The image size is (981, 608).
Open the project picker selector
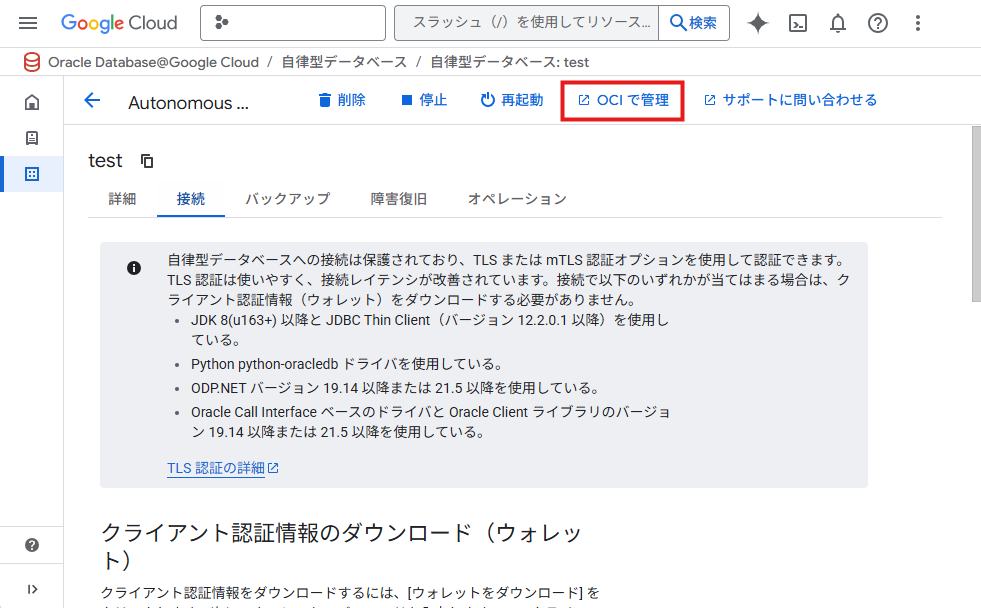point(292,23)
